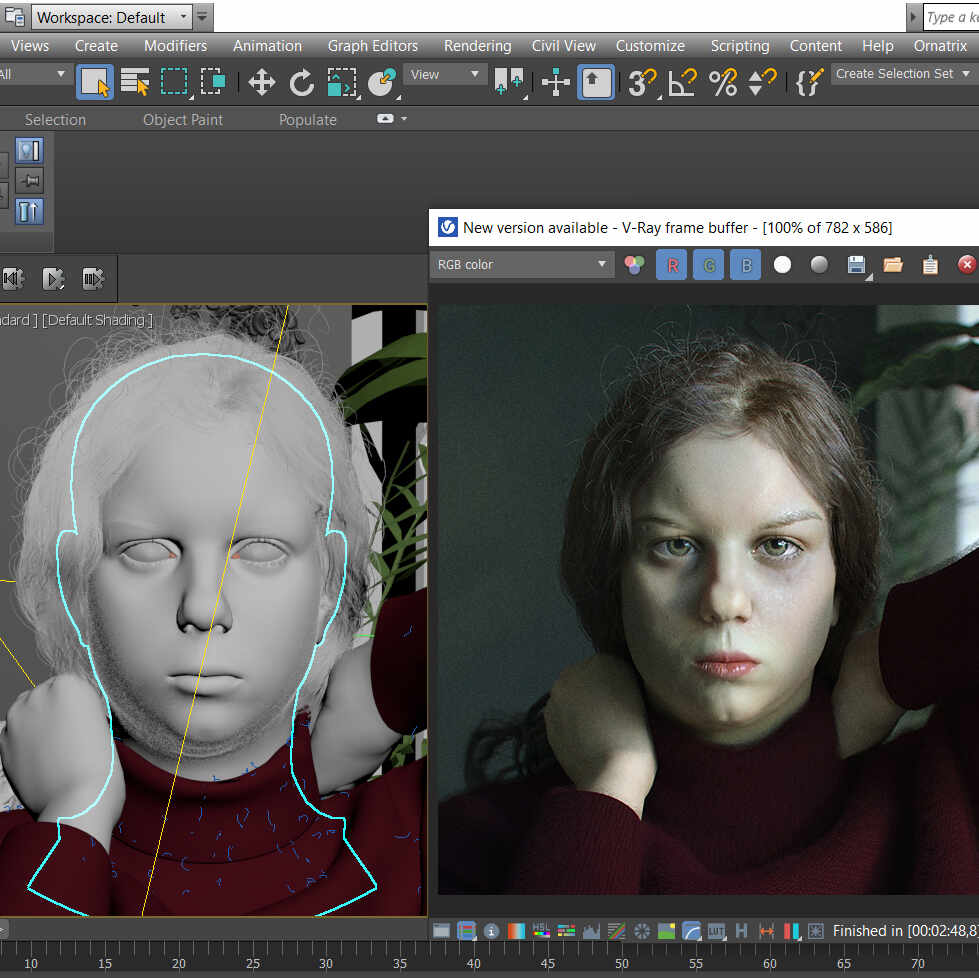Go to next key frame

94,278
